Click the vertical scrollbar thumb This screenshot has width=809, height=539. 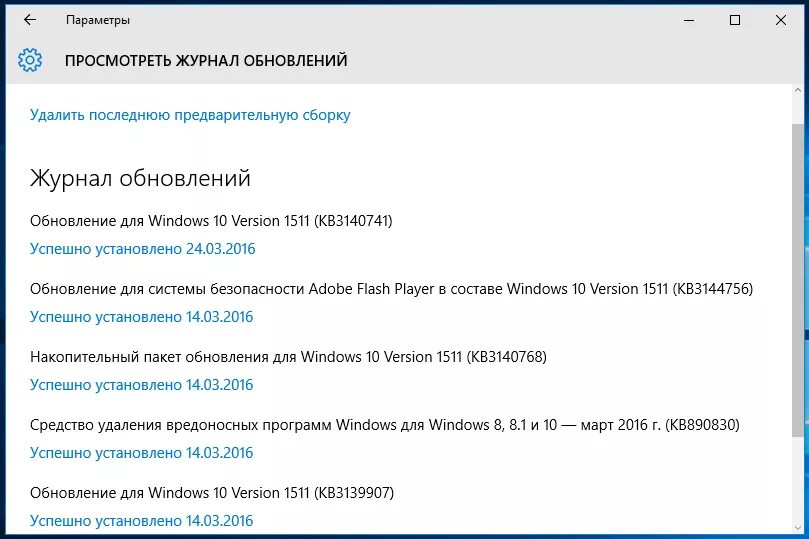[x=798, y=281]
